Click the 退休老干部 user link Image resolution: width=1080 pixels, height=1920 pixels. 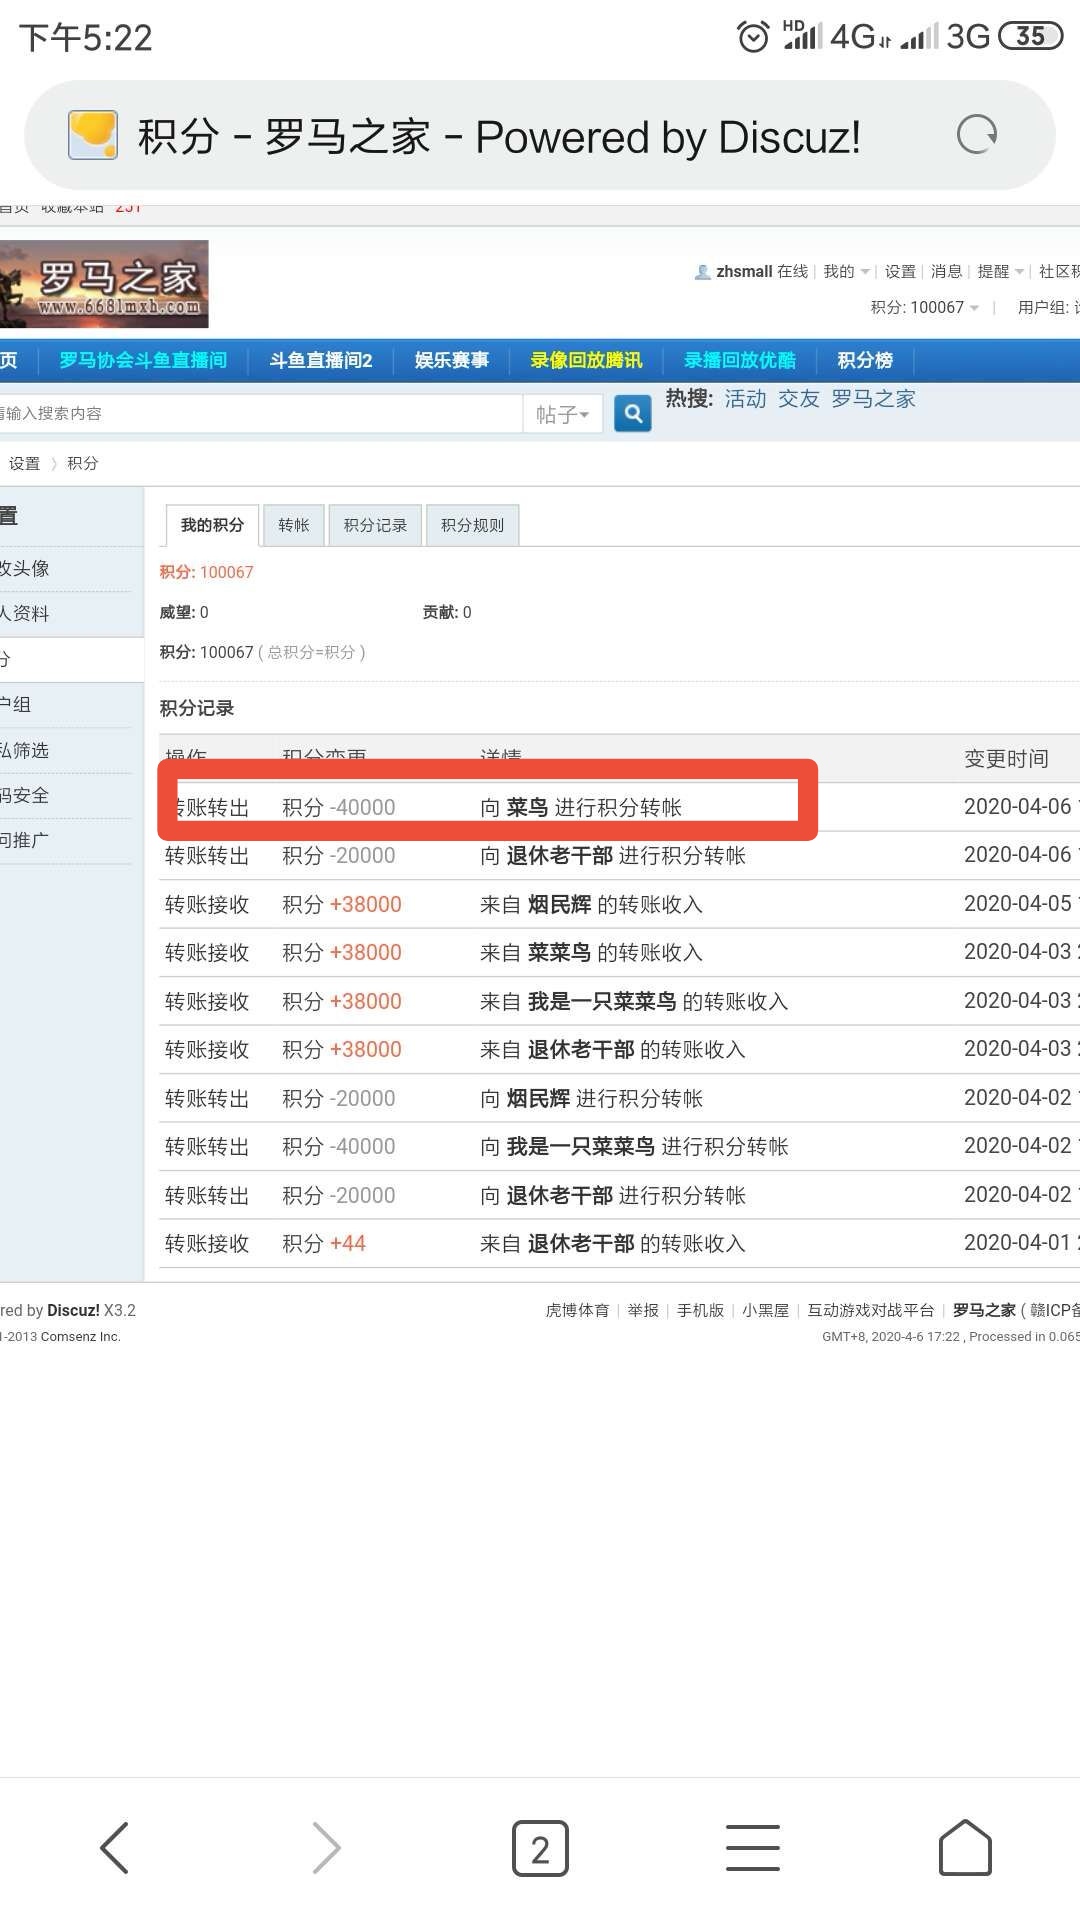[559, 856]
